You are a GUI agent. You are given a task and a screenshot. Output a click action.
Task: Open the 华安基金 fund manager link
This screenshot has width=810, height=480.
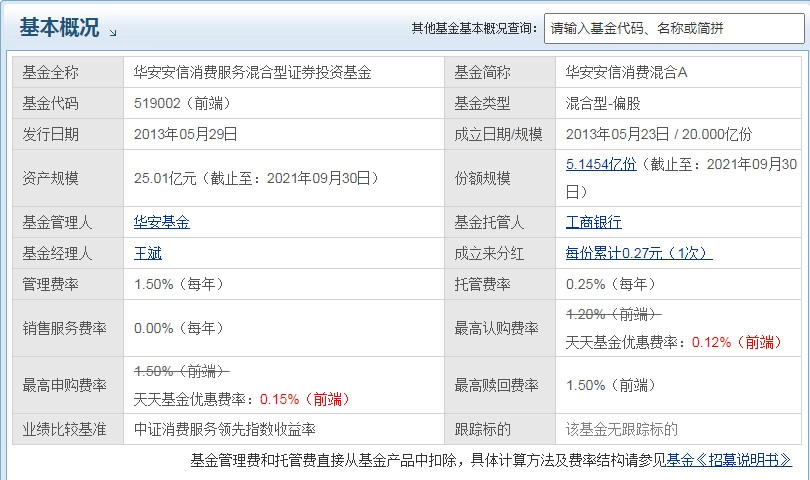click(162, 222)
